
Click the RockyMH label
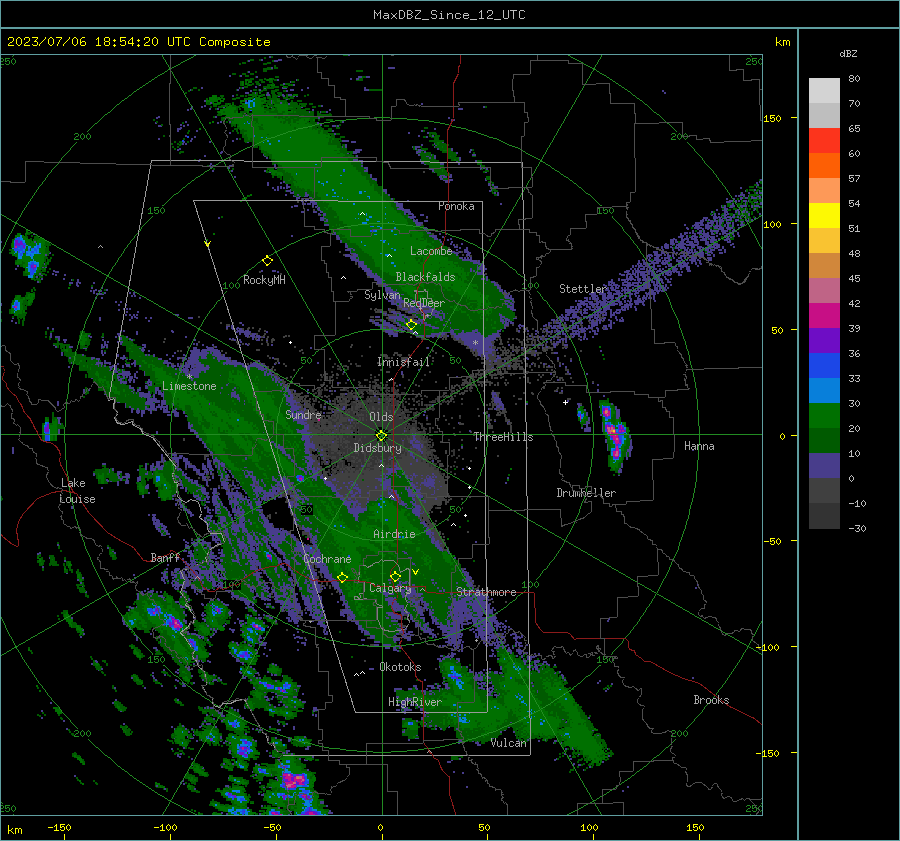[264, 280]
